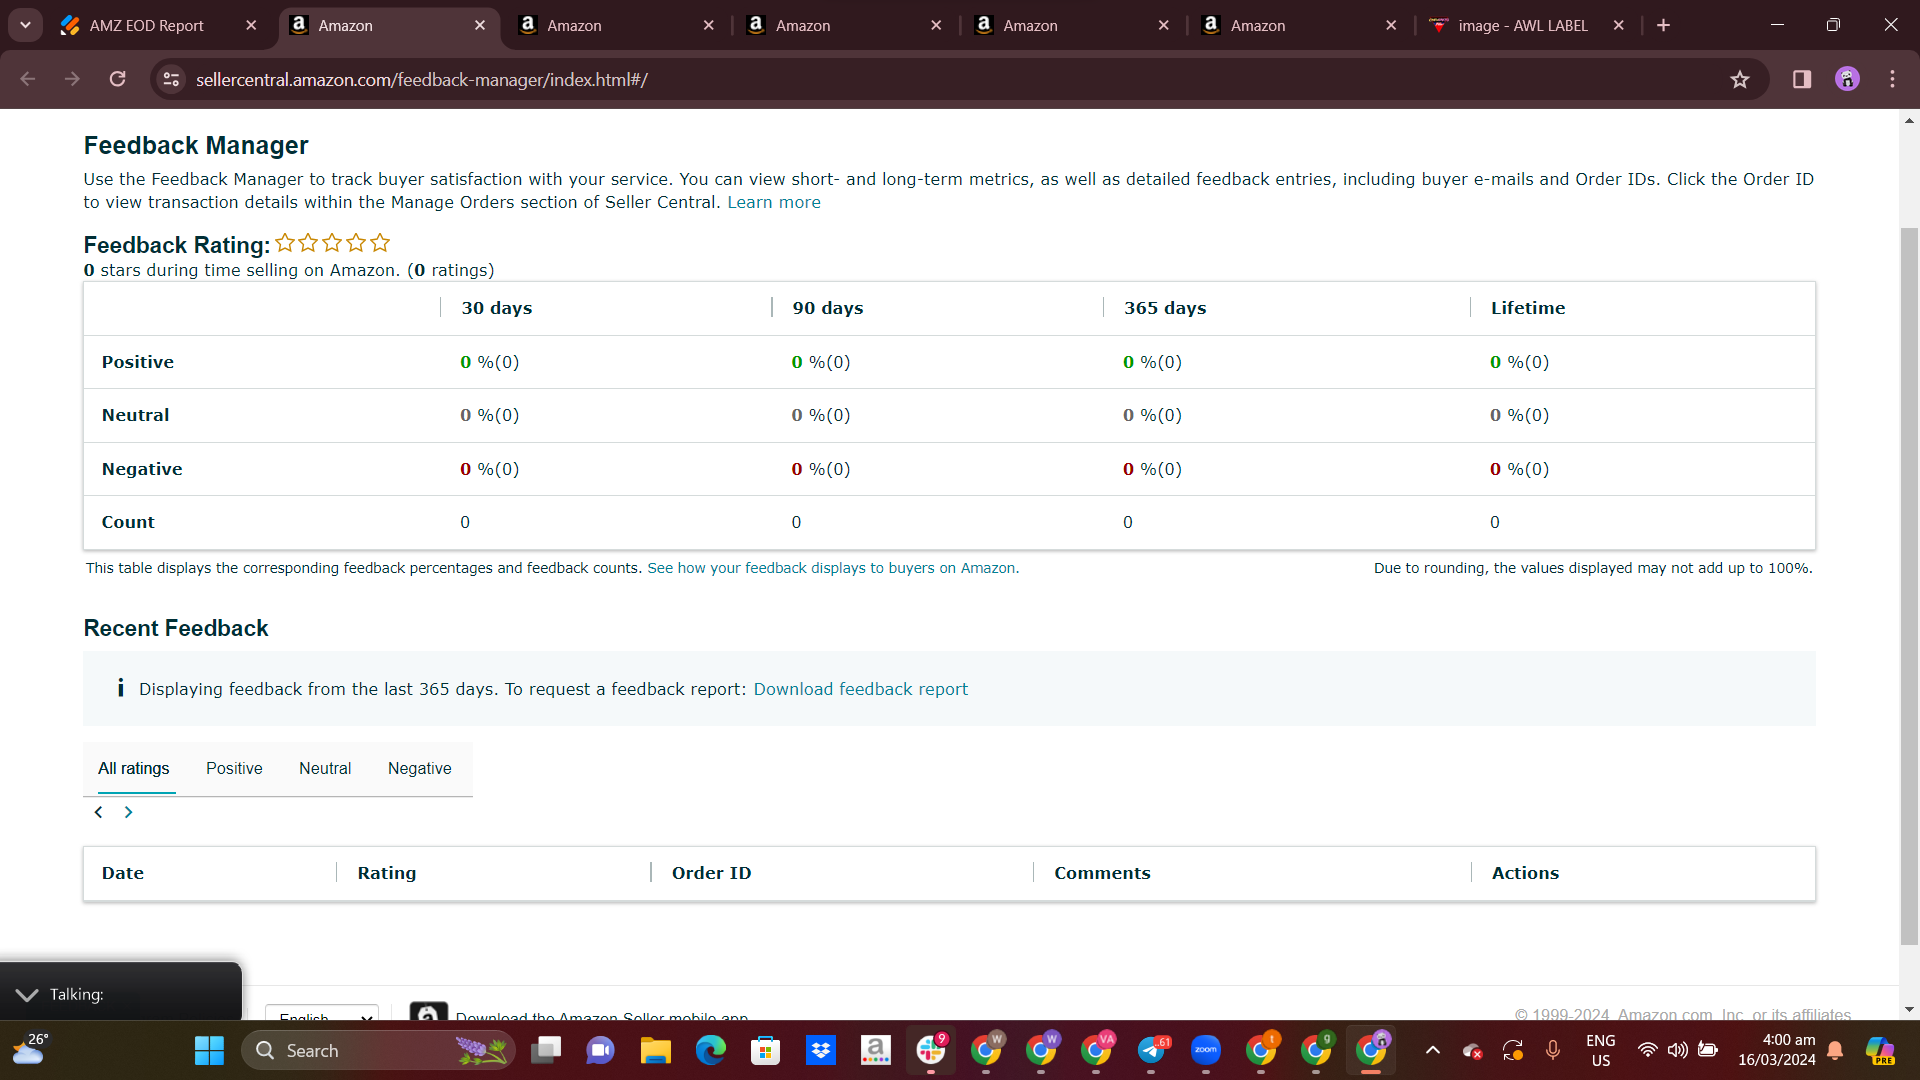1920x1080 pixels.
Task: Switch to the AMZ EOD Report tab
Action: point(146,25)
